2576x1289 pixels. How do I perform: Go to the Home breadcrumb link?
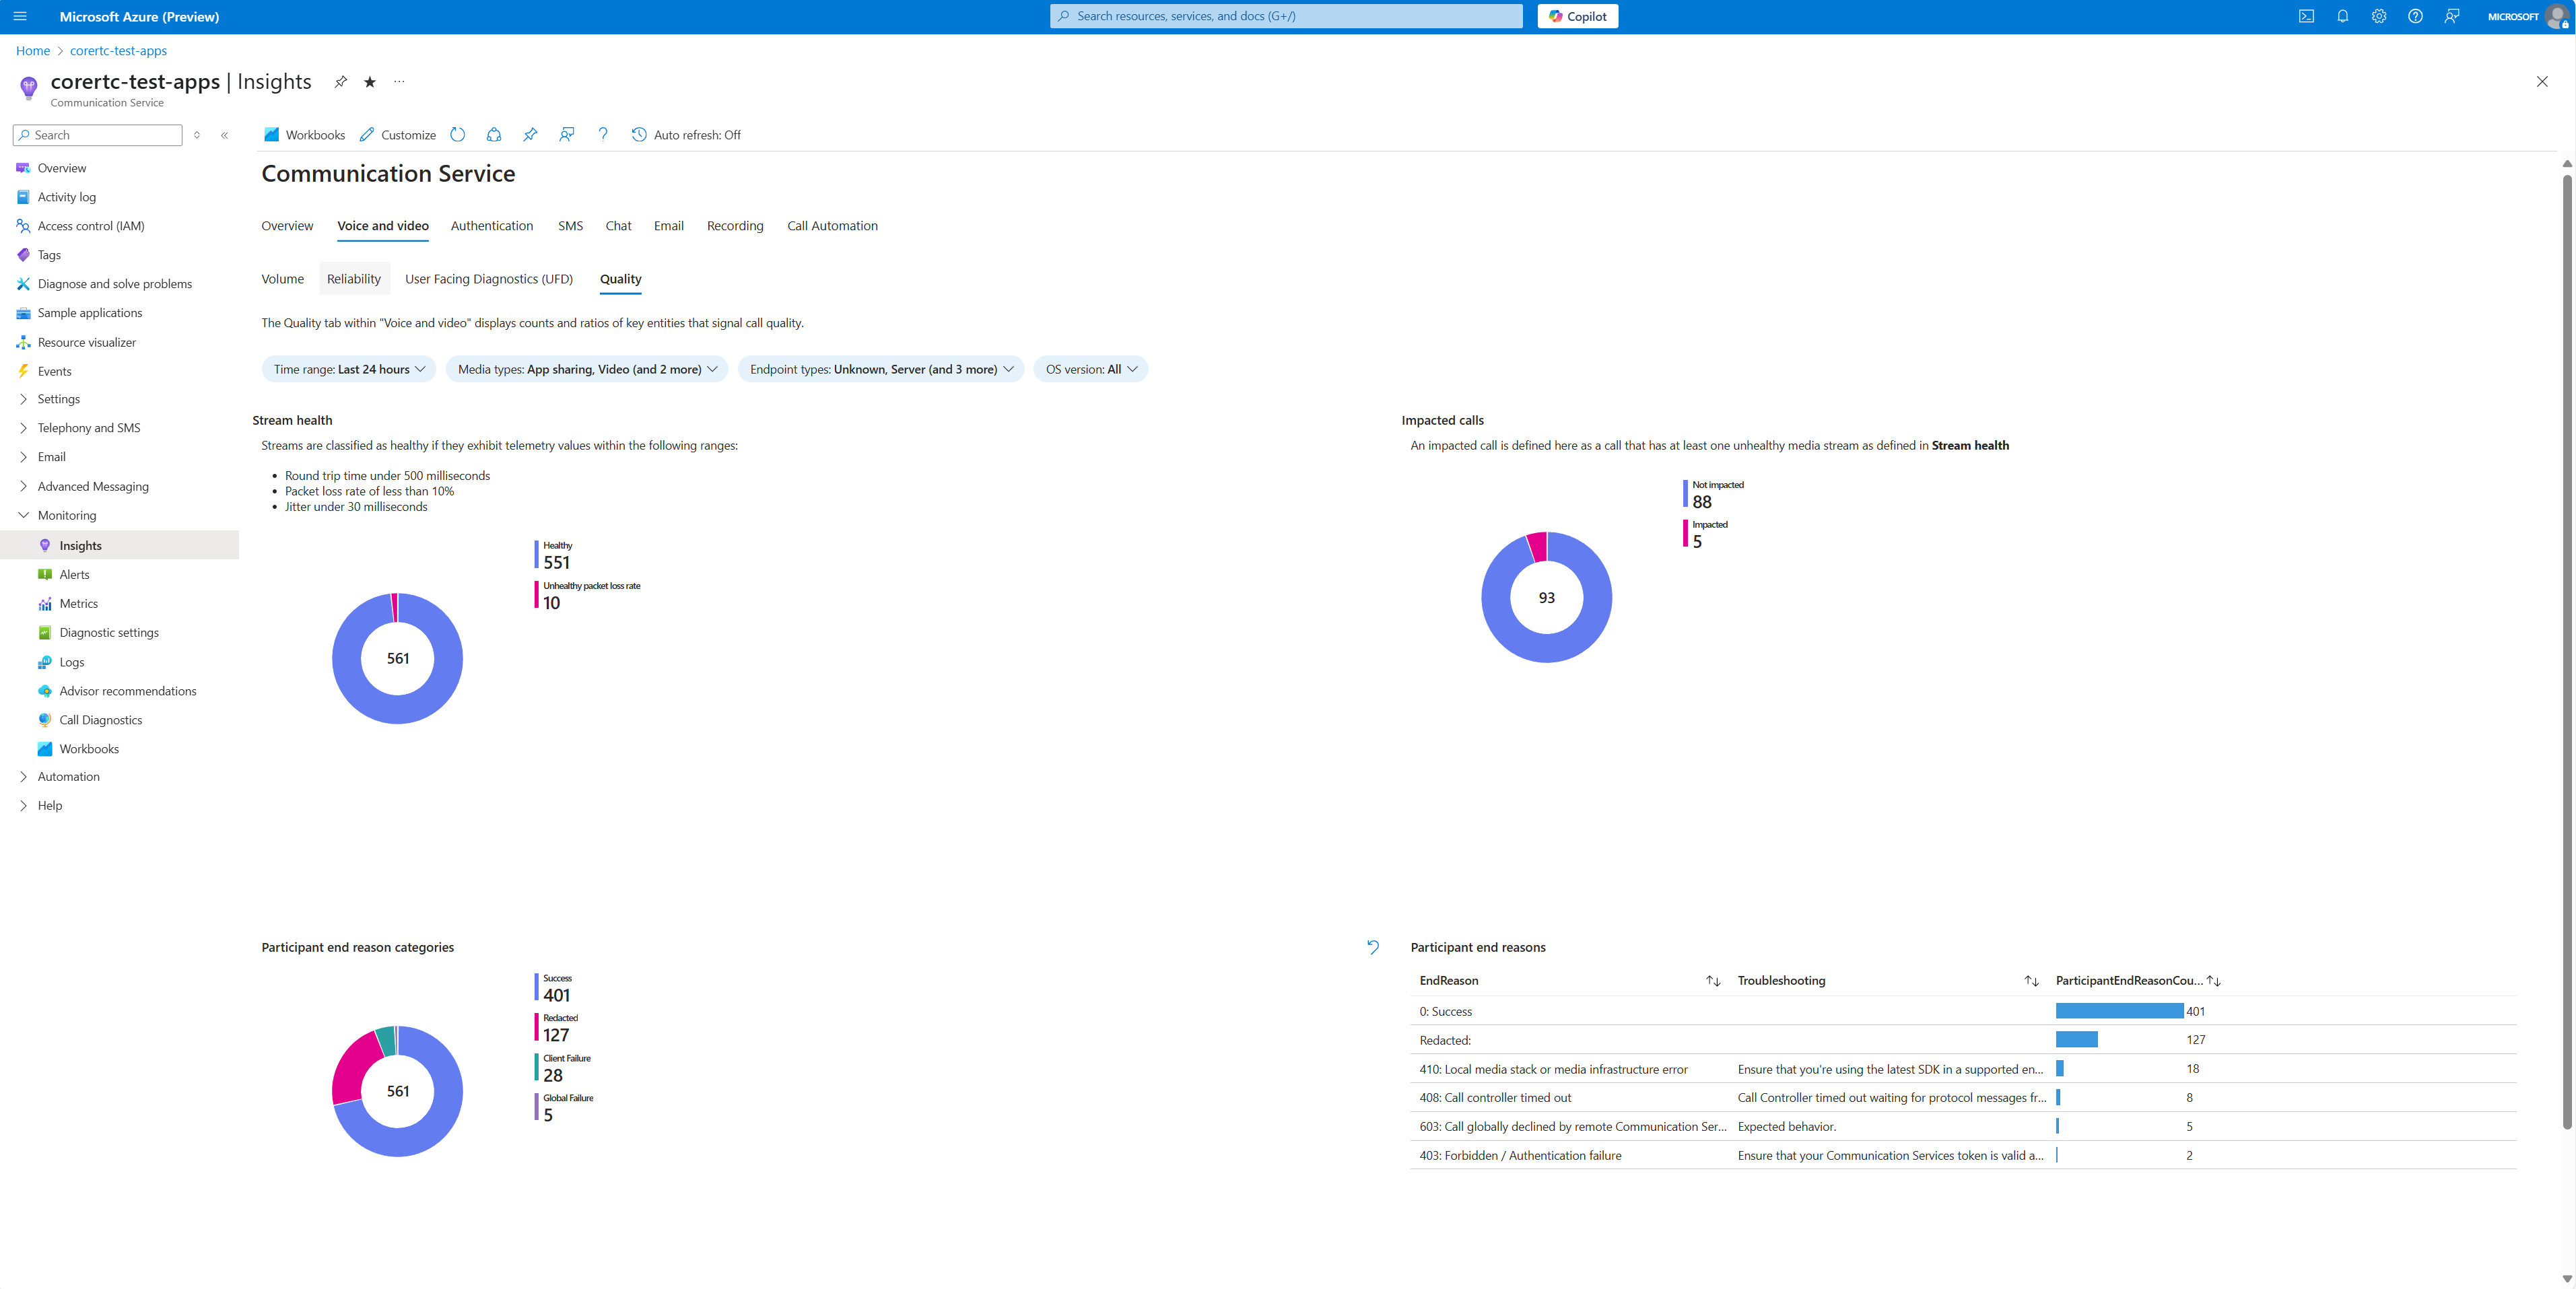click(x=33, y=51)
